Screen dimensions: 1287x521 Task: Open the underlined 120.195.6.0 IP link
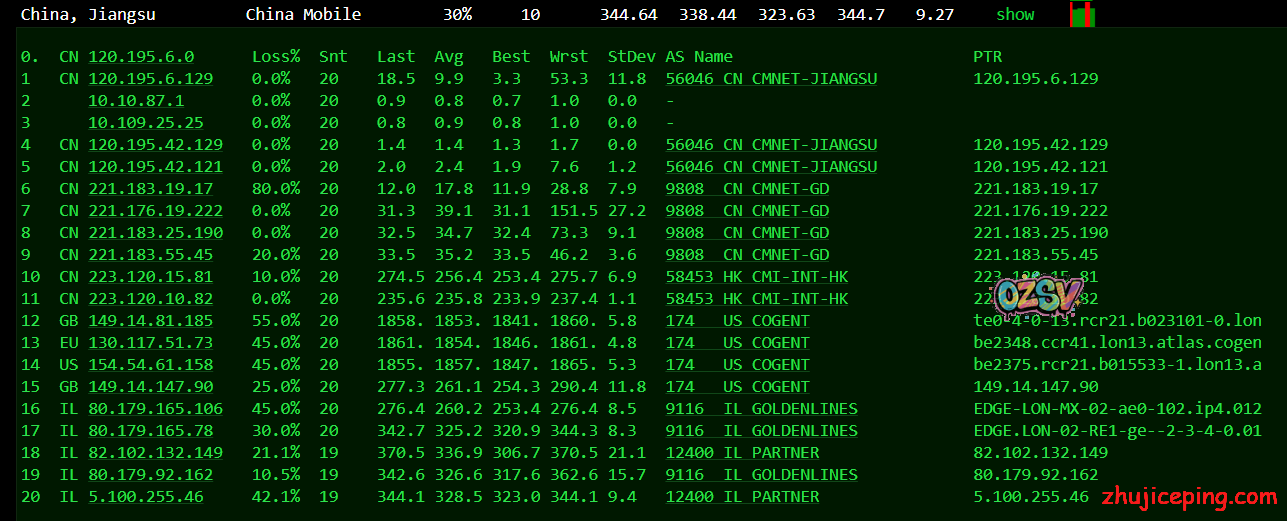pos(141,57)
